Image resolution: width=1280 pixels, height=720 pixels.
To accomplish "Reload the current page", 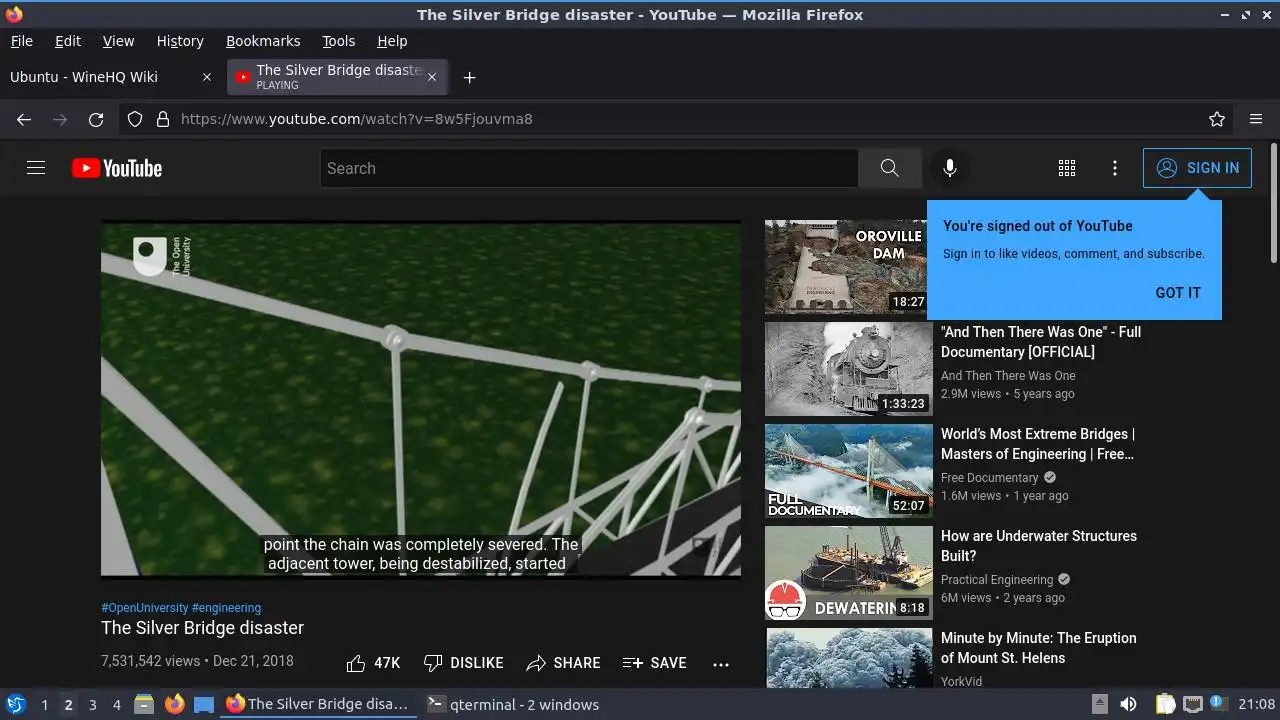I will point(96,119).
